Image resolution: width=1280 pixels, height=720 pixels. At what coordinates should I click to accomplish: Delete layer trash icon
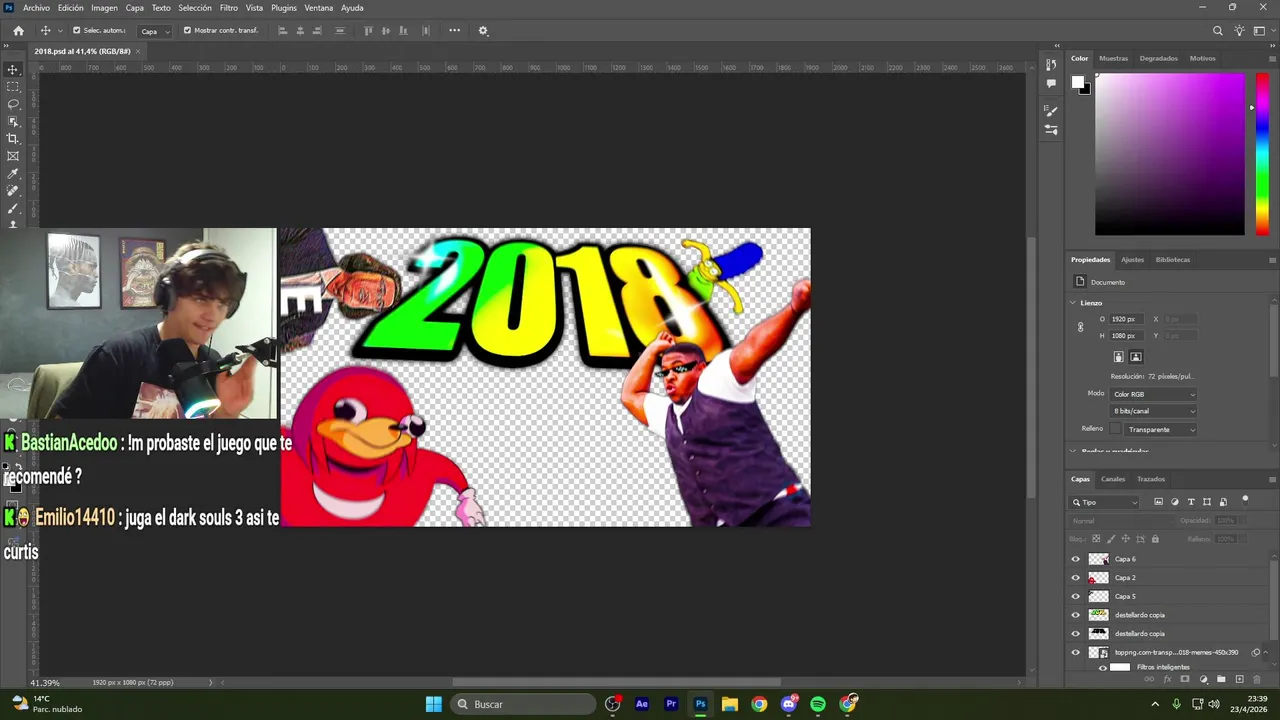point(1257,679)
